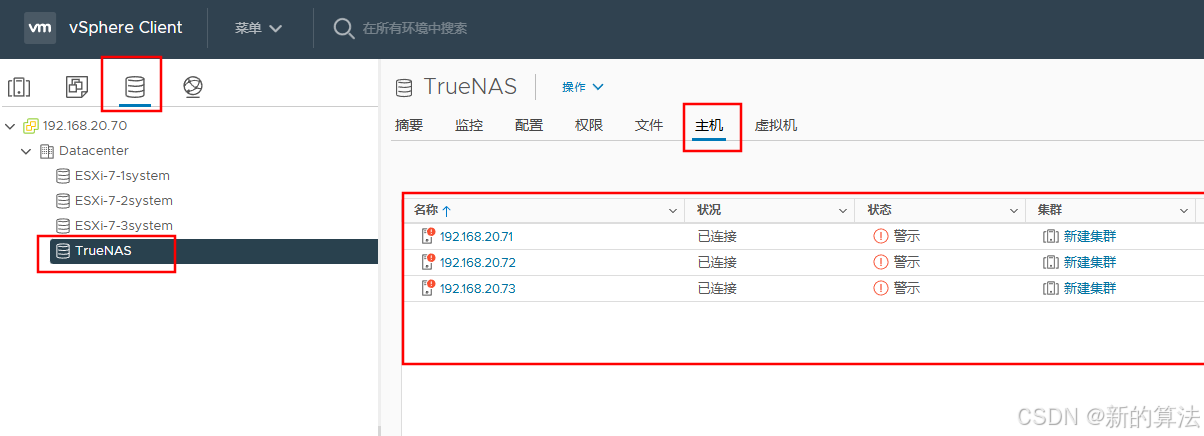
Task: Click the warning status icon in 192.168.20.73 row
Action: click(881, 288)
